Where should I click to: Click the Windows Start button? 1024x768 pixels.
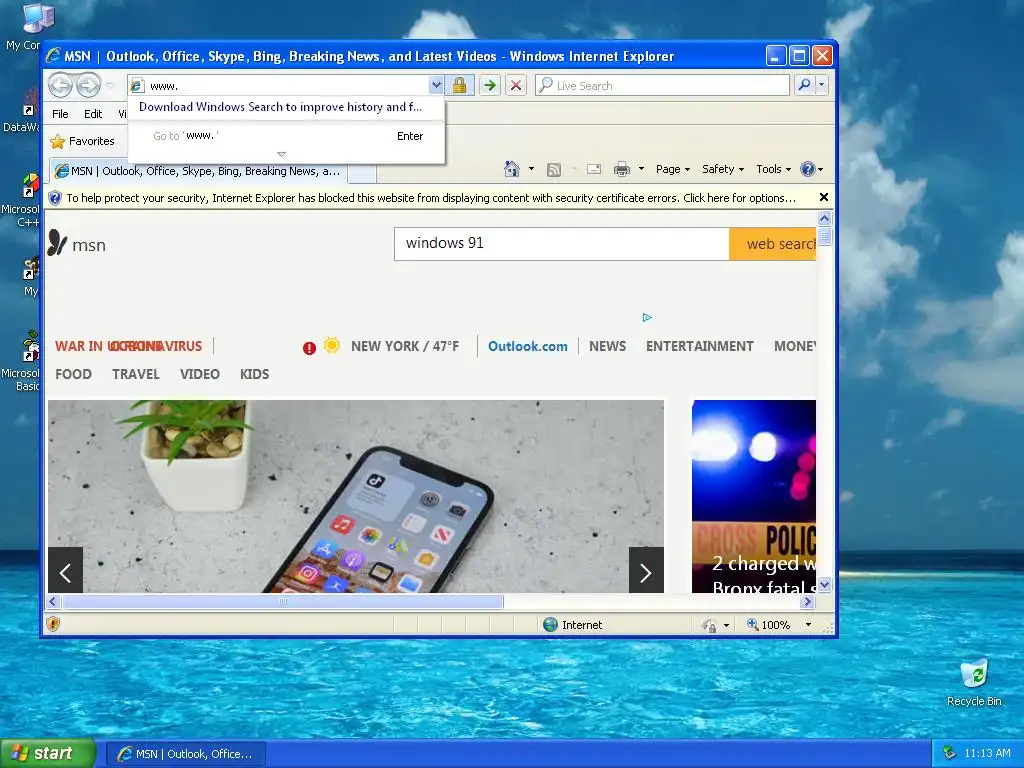coord(48,754)
